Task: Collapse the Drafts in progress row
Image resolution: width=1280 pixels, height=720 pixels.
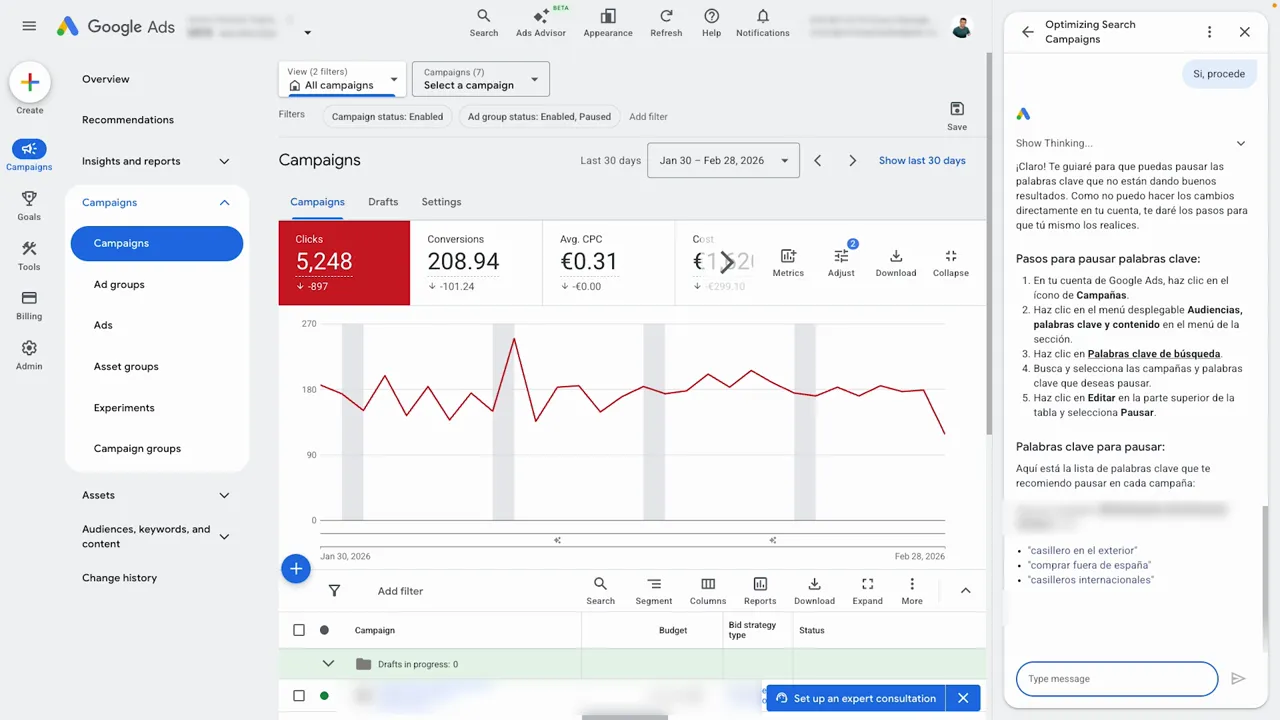Action: (x=328, y=664)
